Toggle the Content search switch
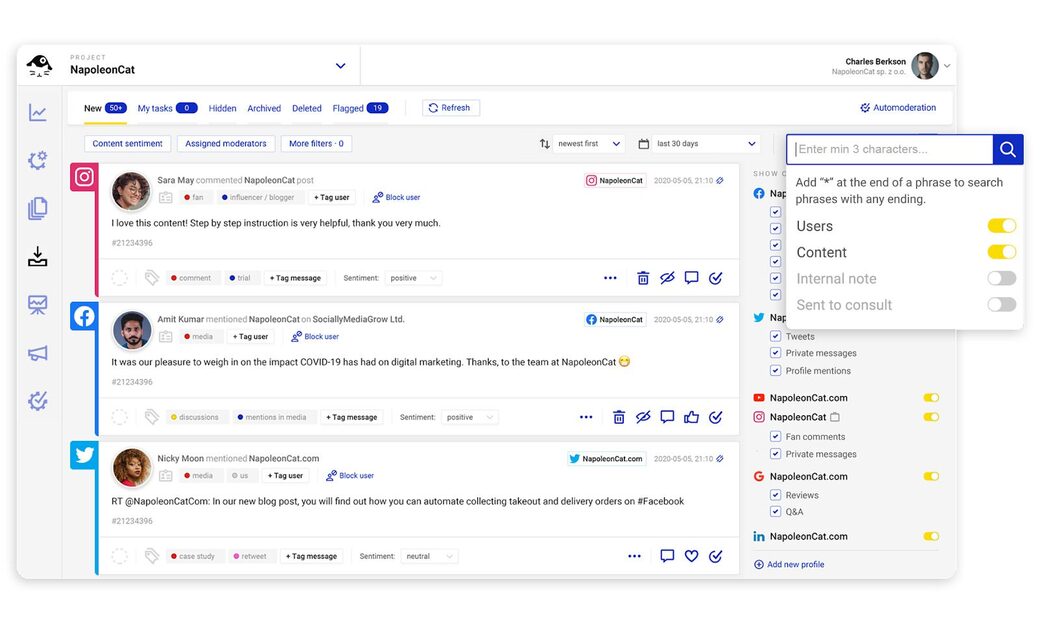The height and width of the screenshot is (632, 1040). [1002, 252]
